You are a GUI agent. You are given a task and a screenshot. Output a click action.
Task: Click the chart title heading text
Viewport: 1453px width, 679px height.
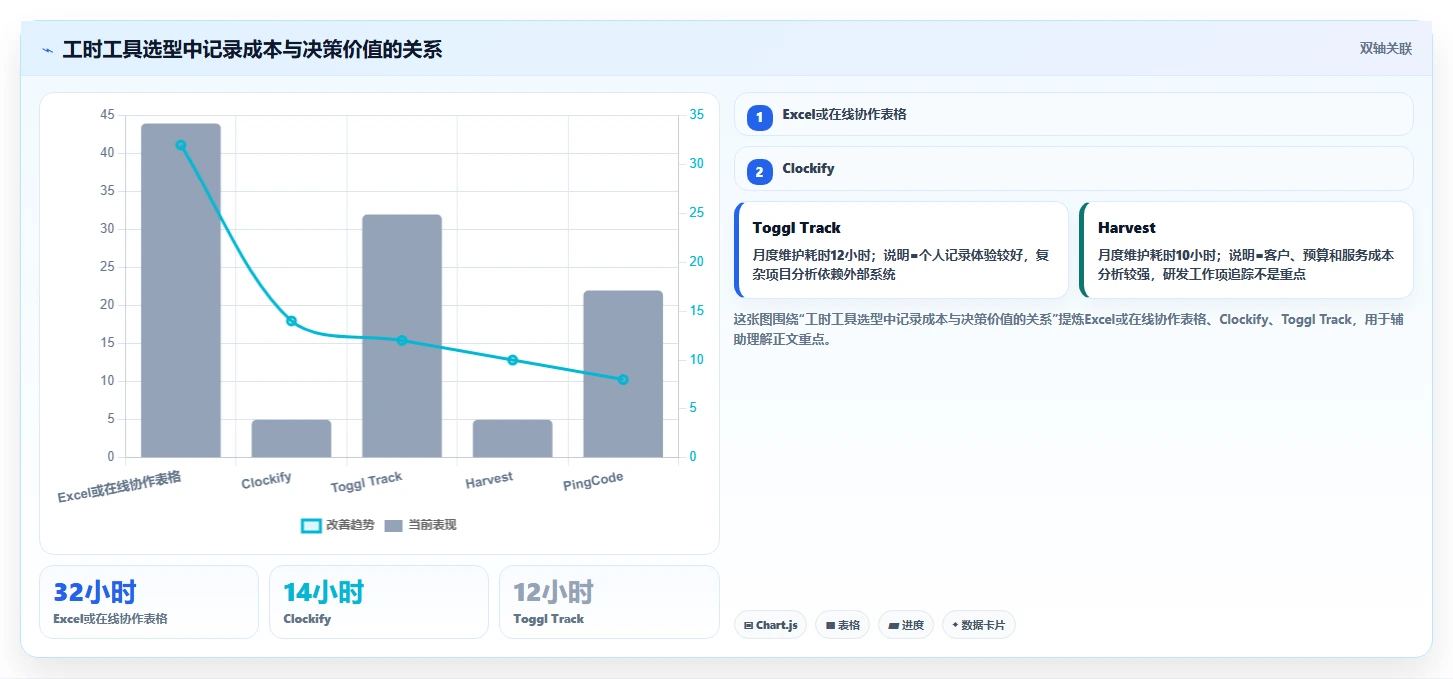[x=252, y=50]
